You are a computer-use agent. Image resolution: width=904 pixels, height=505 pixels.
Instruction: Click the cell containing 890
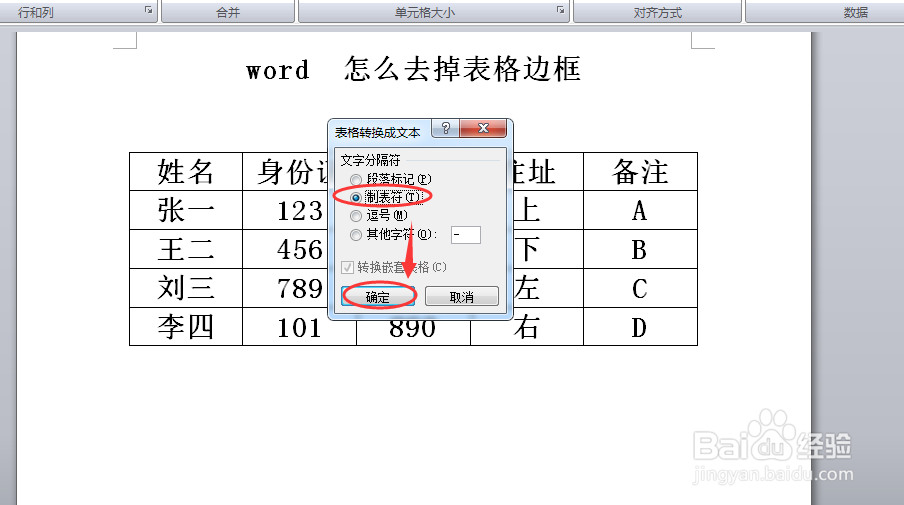click(x=413, y=331)
